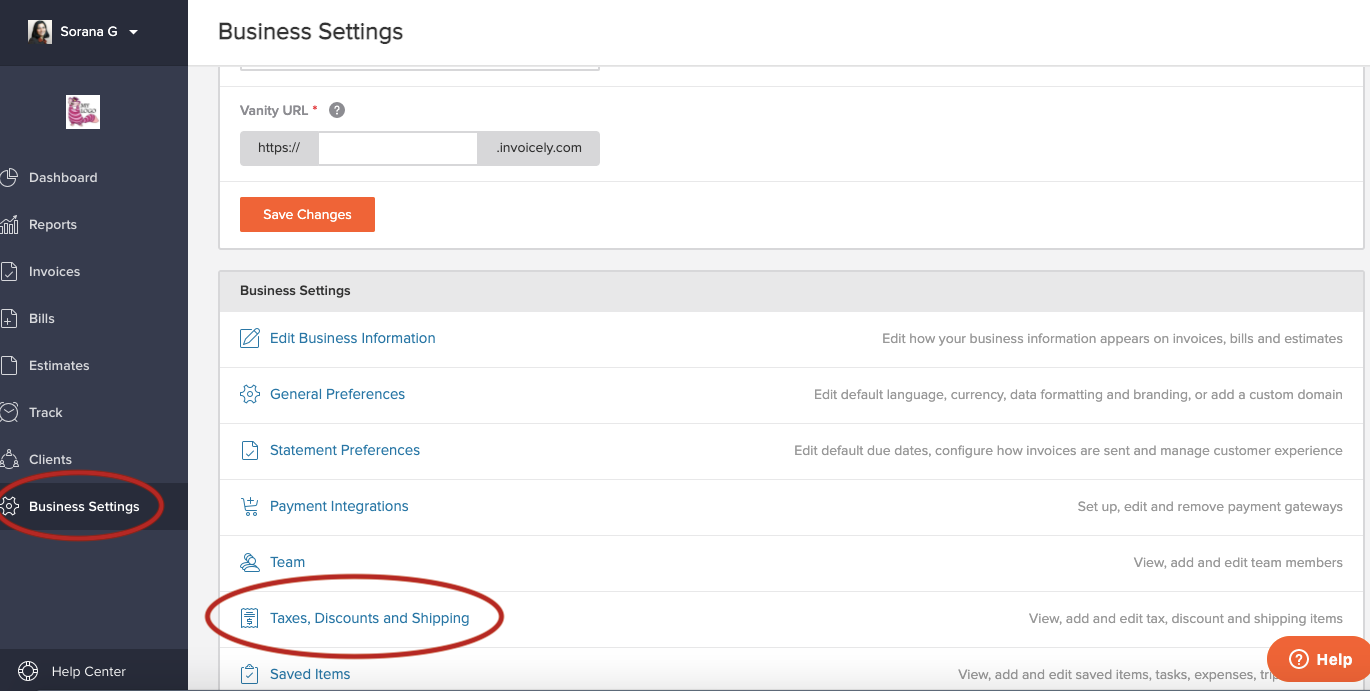Click the Track clock icon in sidebar
1370x691 pixels.
9,413
